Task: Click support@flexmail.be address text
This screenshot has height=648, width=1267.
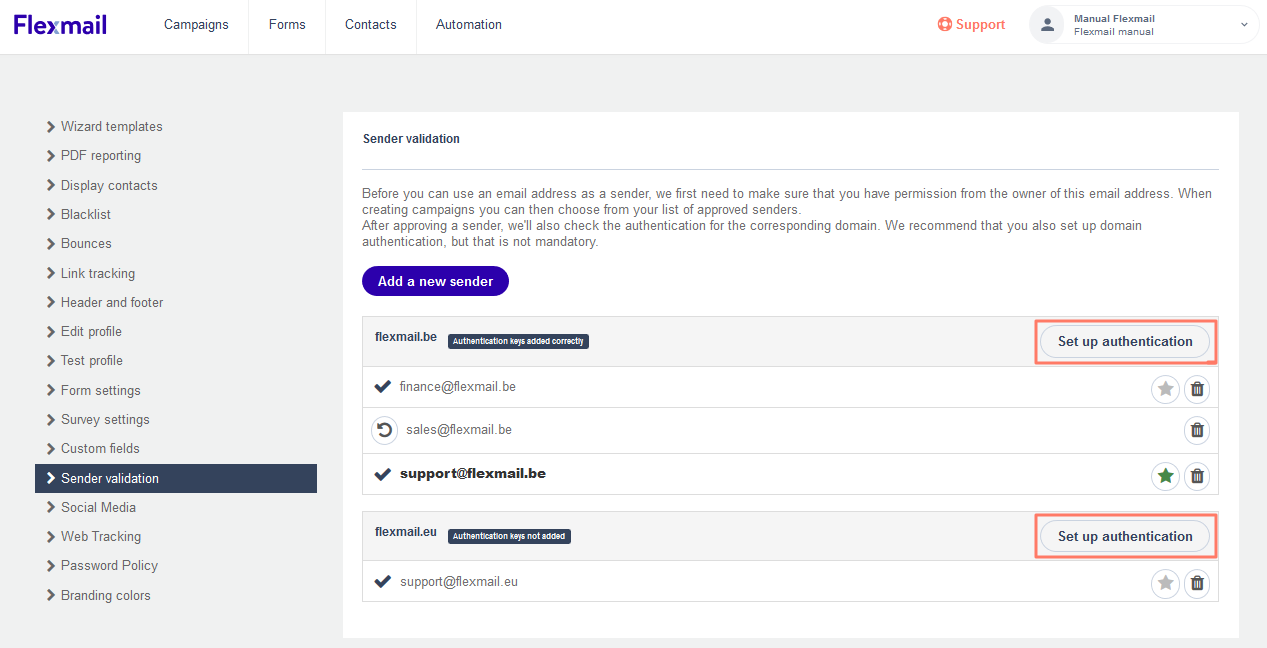Action: click(x=473, y=474)
